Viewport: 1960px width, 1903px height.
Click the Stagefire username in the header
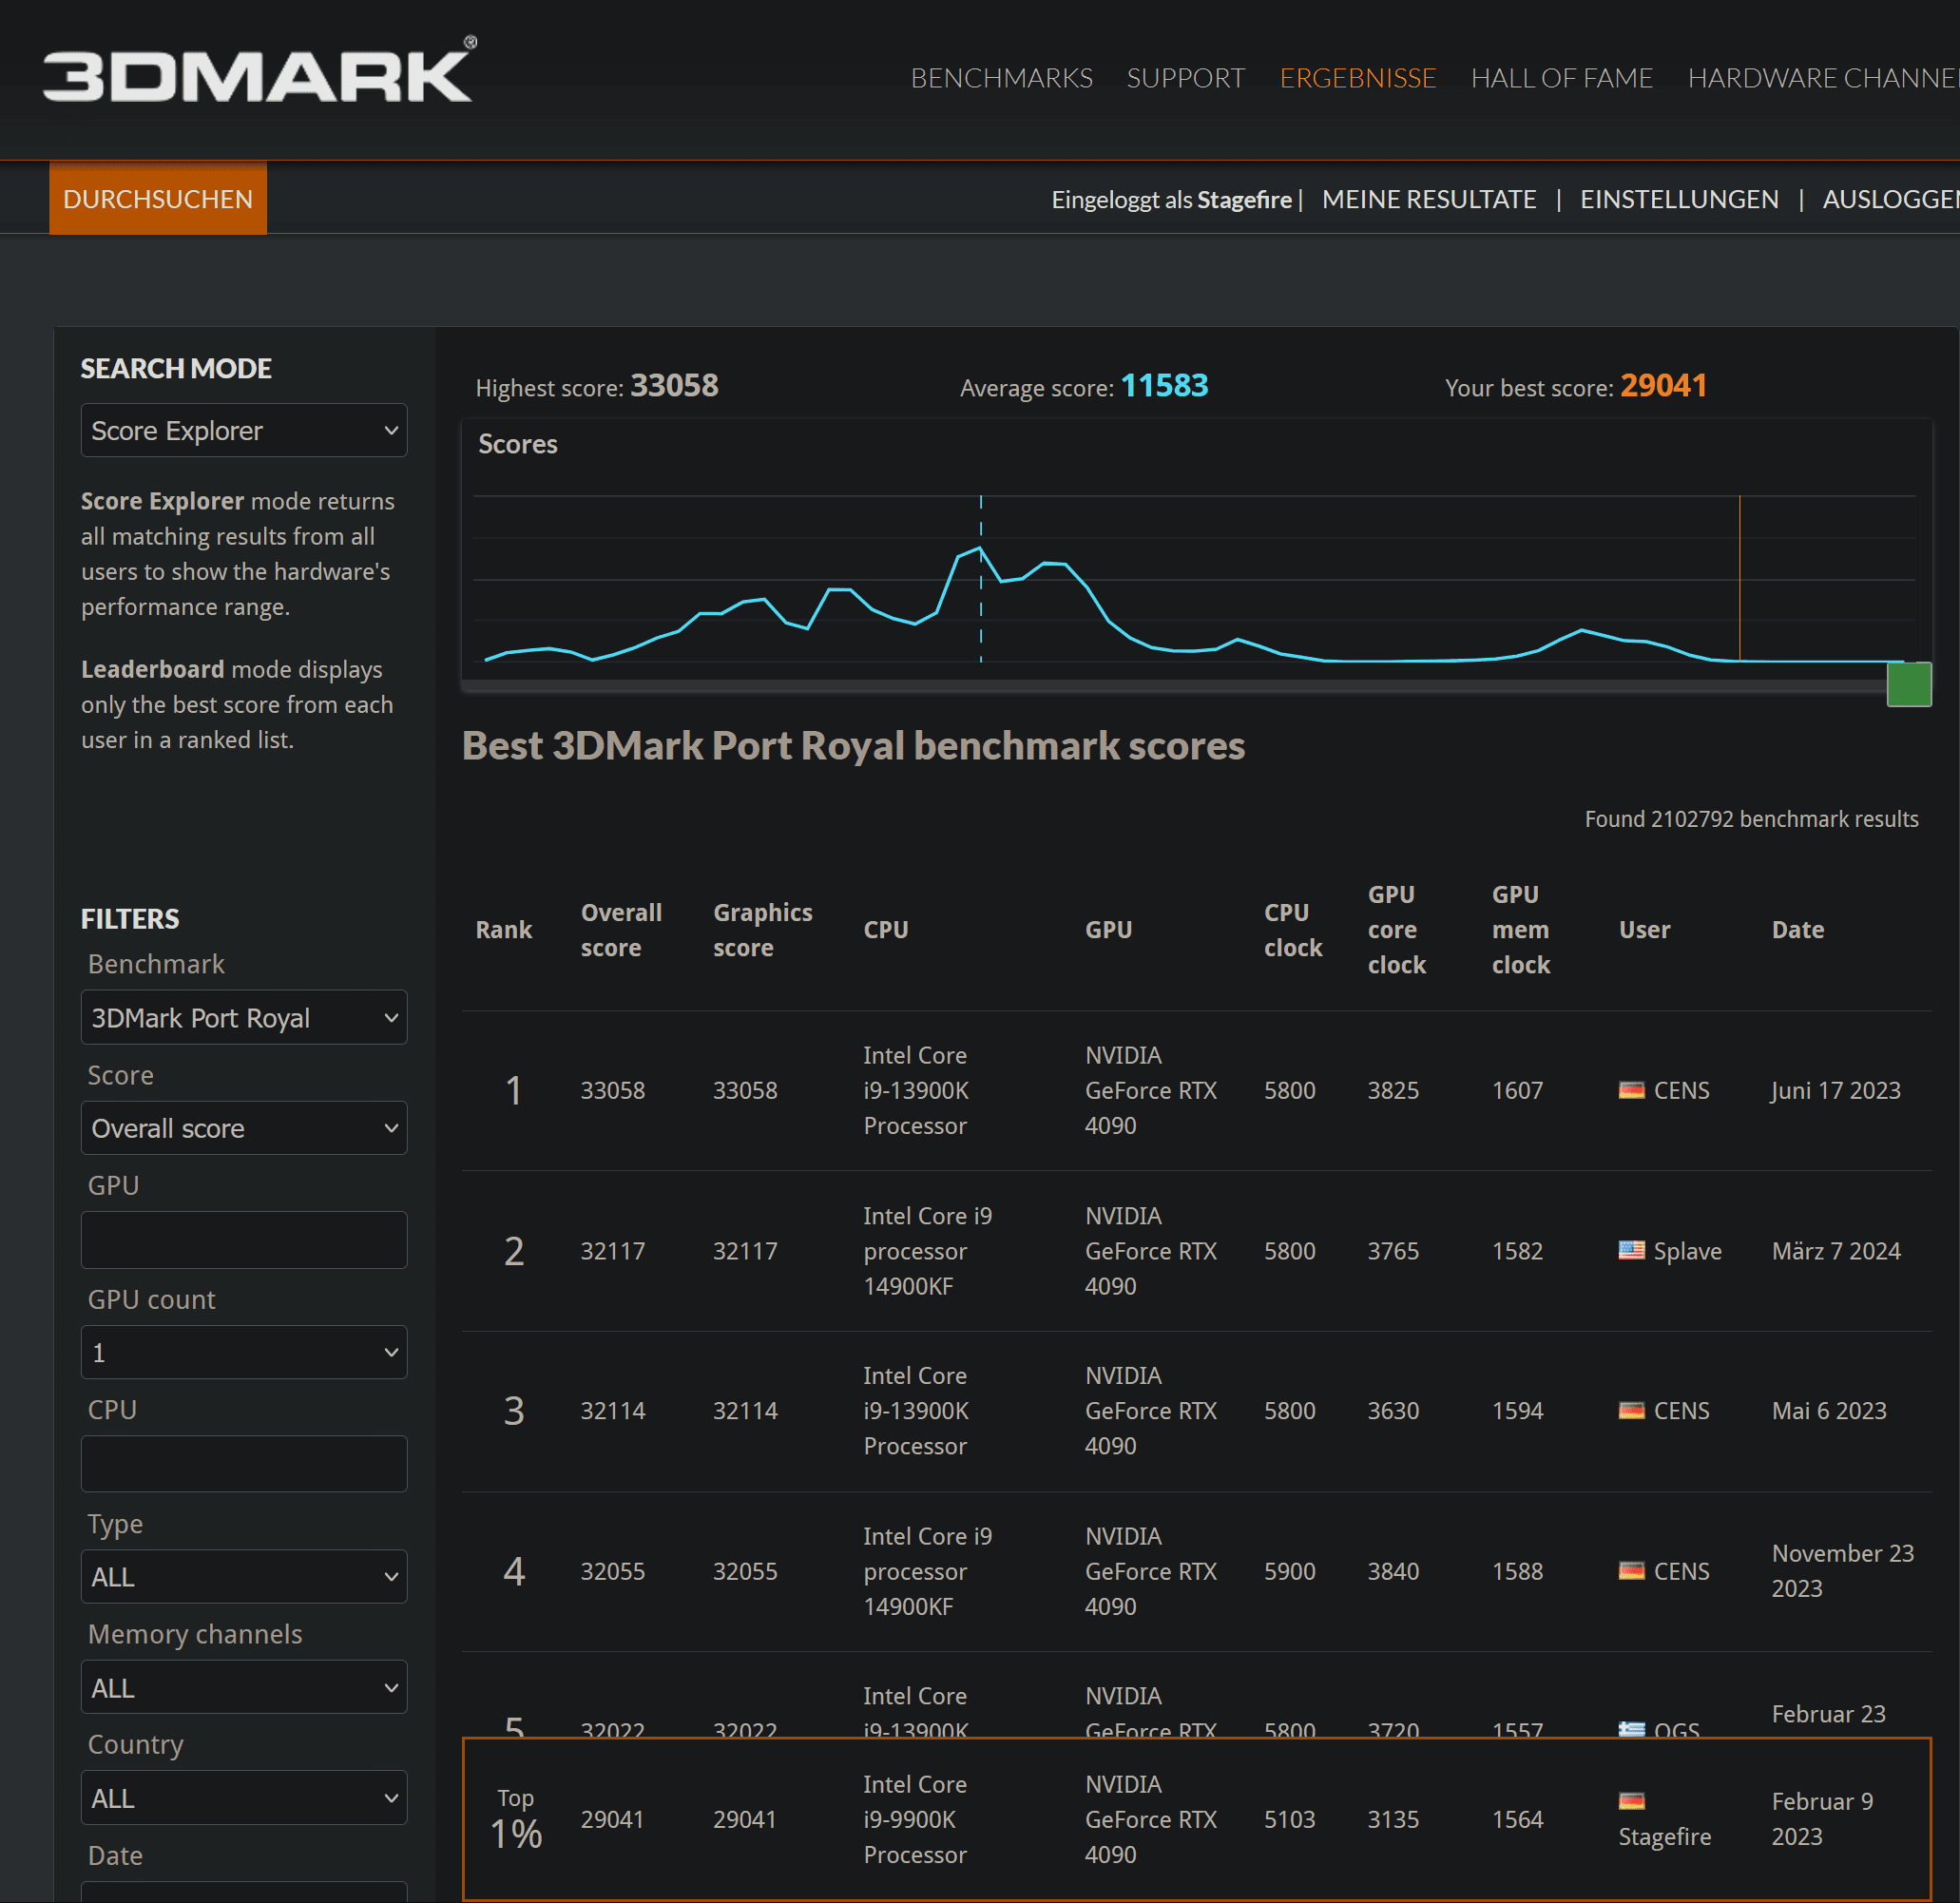coord(1244,200)
